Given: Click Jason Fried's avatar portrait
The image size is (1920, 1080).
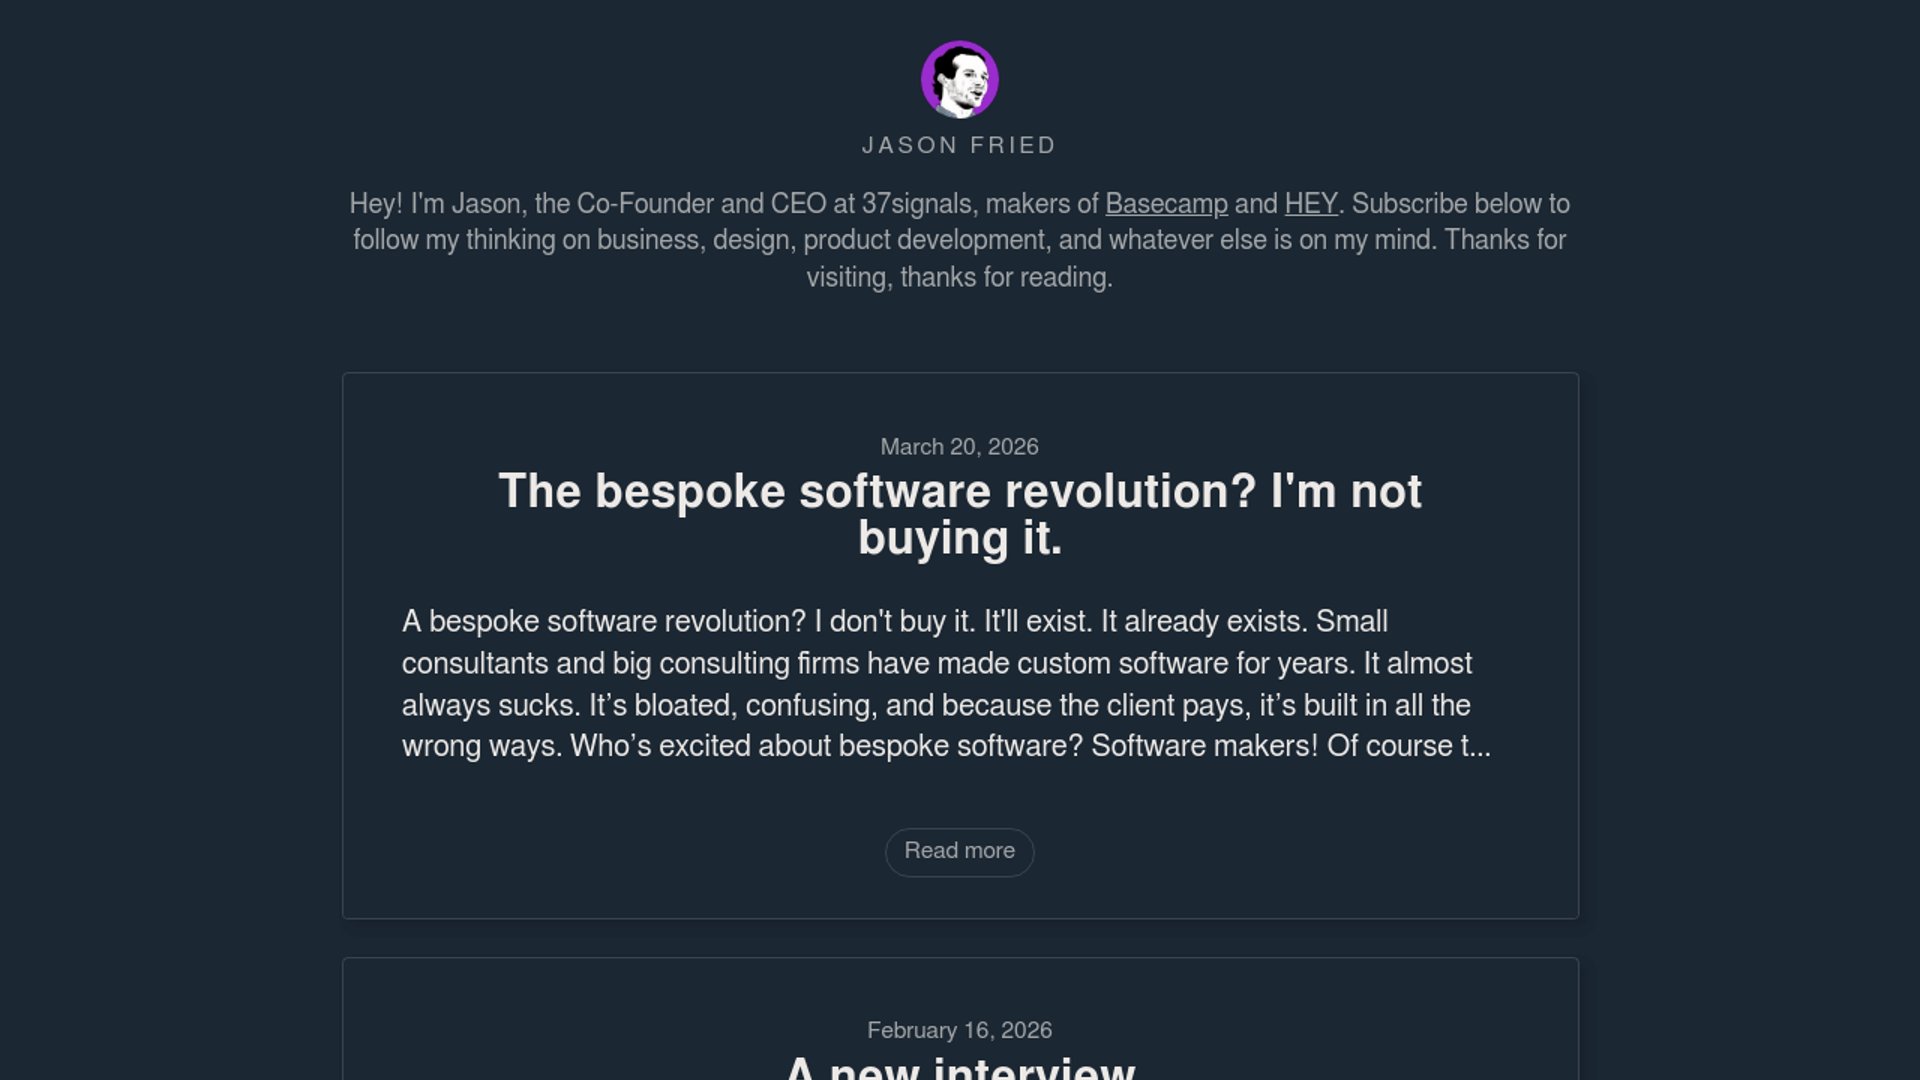Looking at the screenshot, I should coord(959,79).
